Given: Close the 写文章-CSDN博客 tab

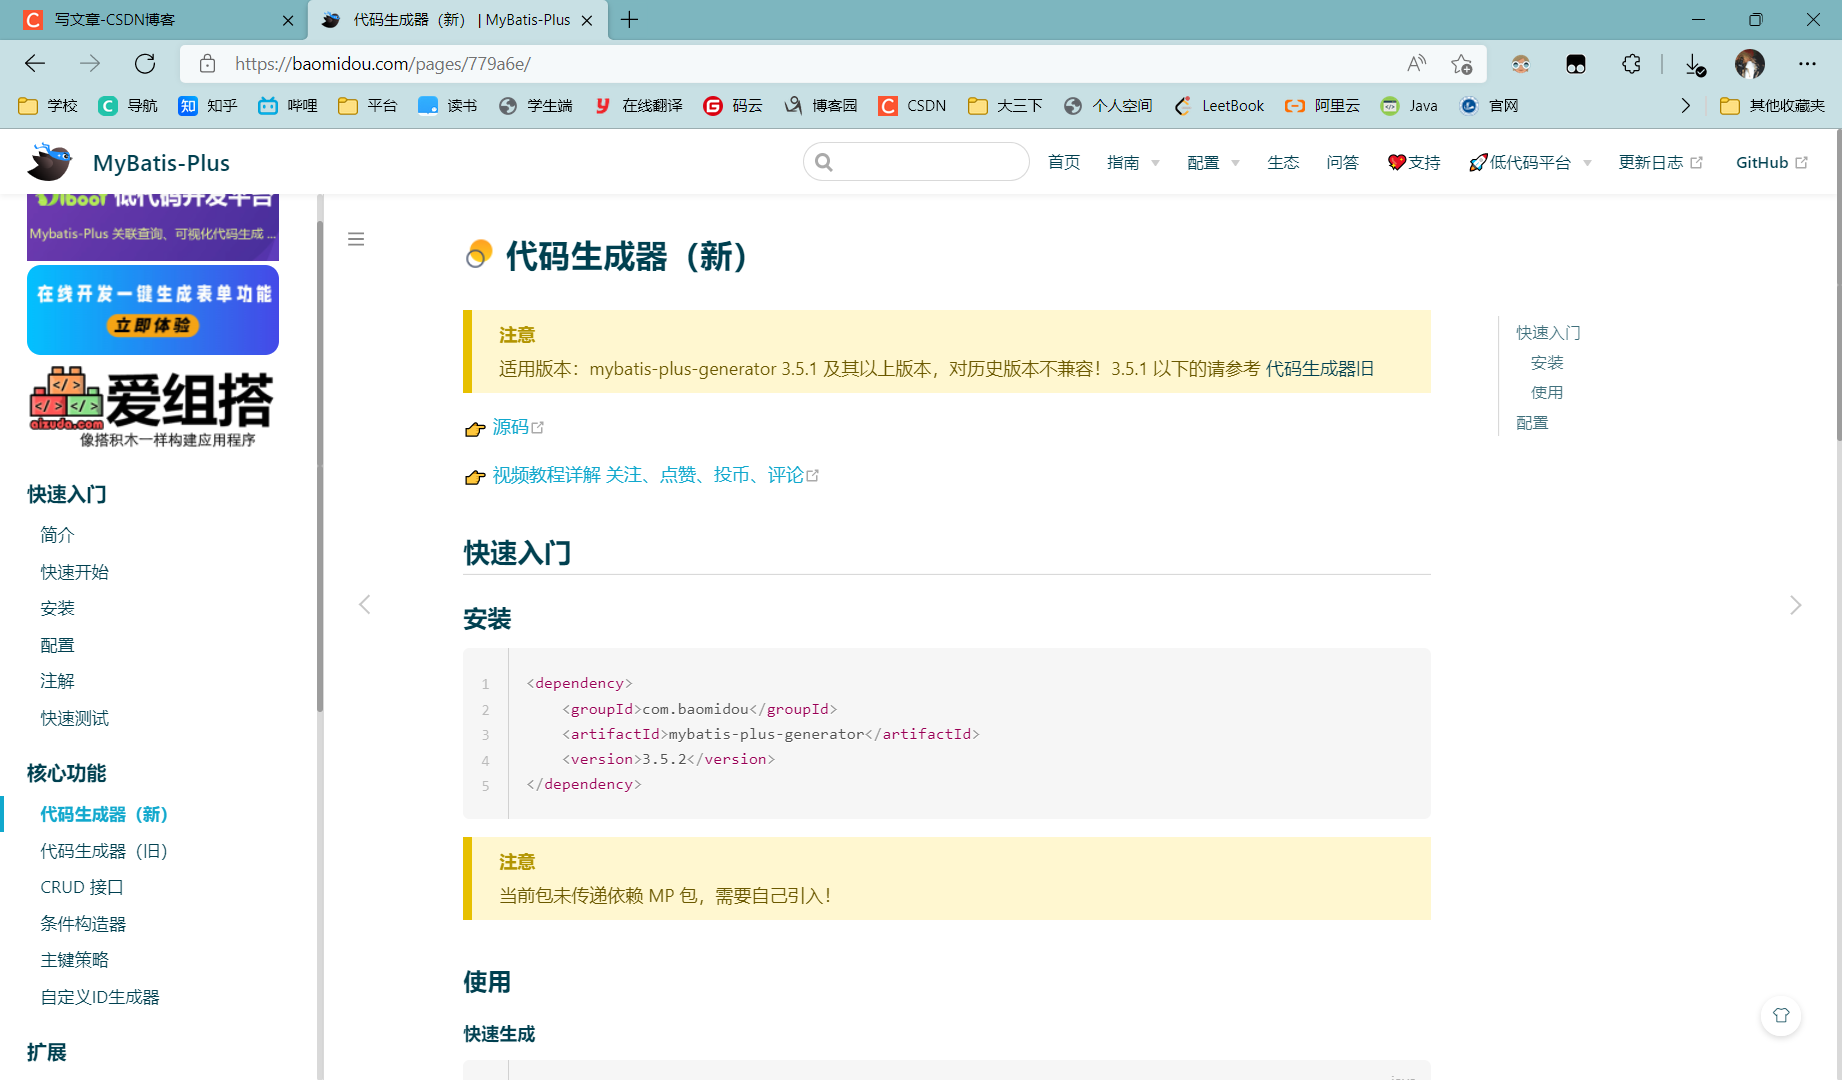Looking at the screenshot, I should pyautogui.click(x=288, y=20).
